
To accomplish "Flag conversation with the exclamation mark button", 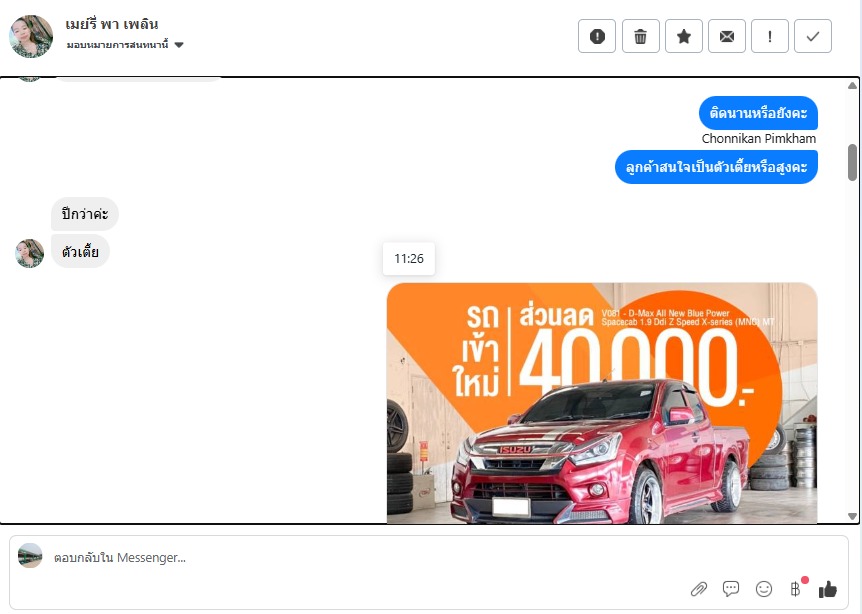I will coord(770,36).
